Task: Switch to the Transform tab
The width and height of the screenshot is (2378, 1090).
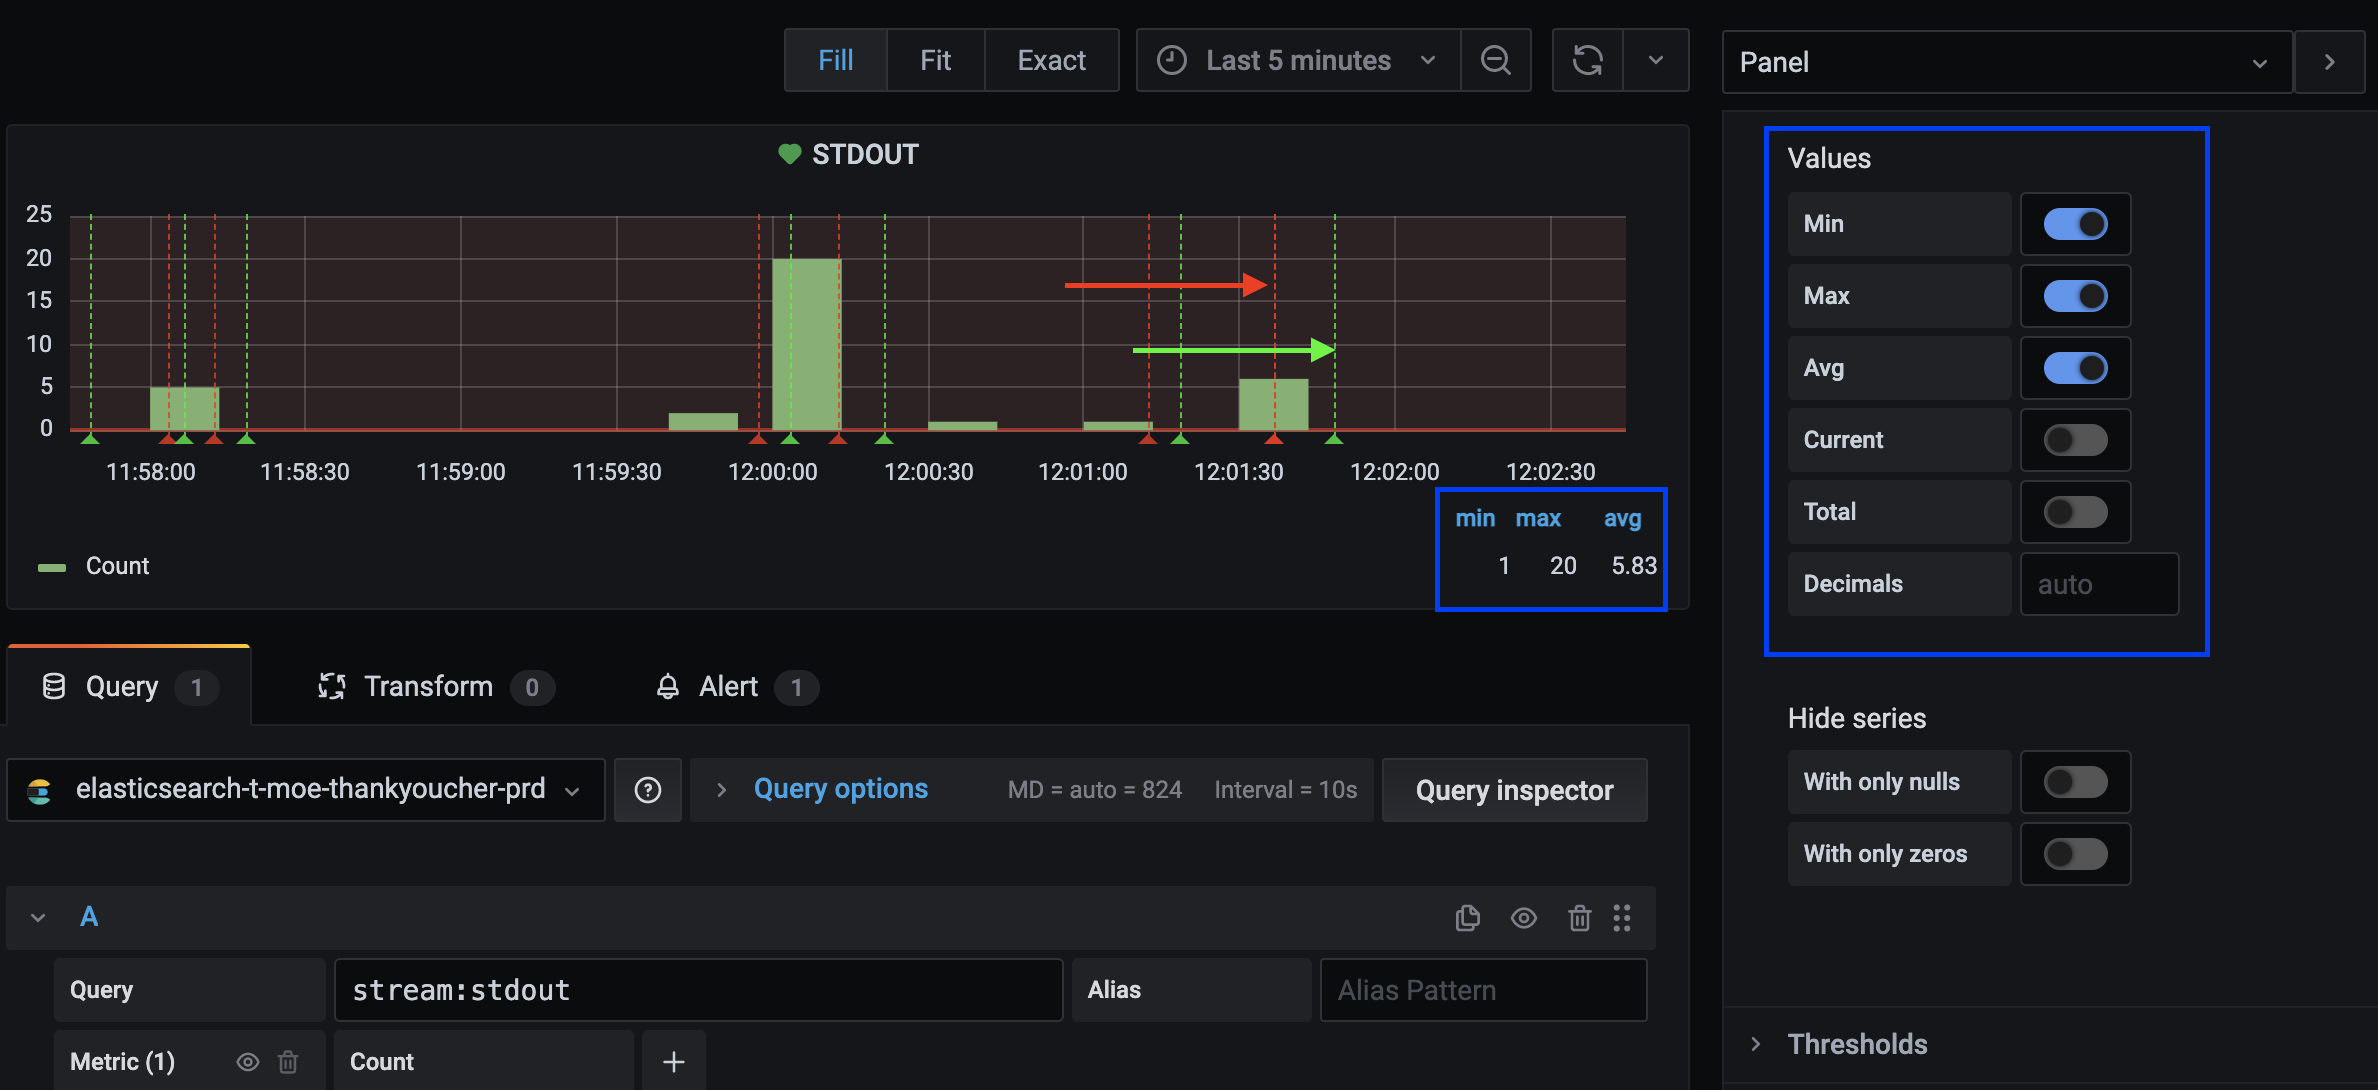Action: coord(434,686)
